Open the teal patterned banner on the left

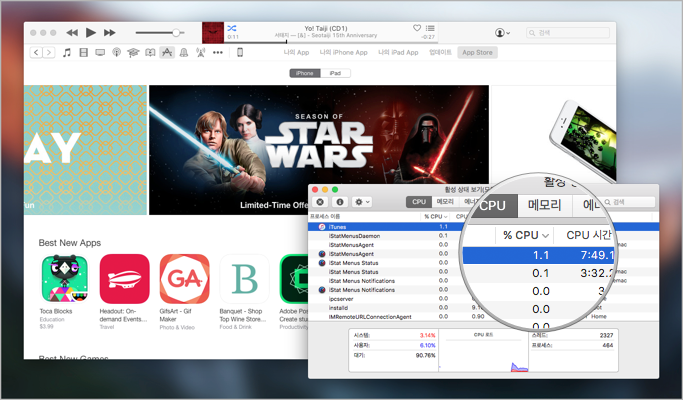85,150
